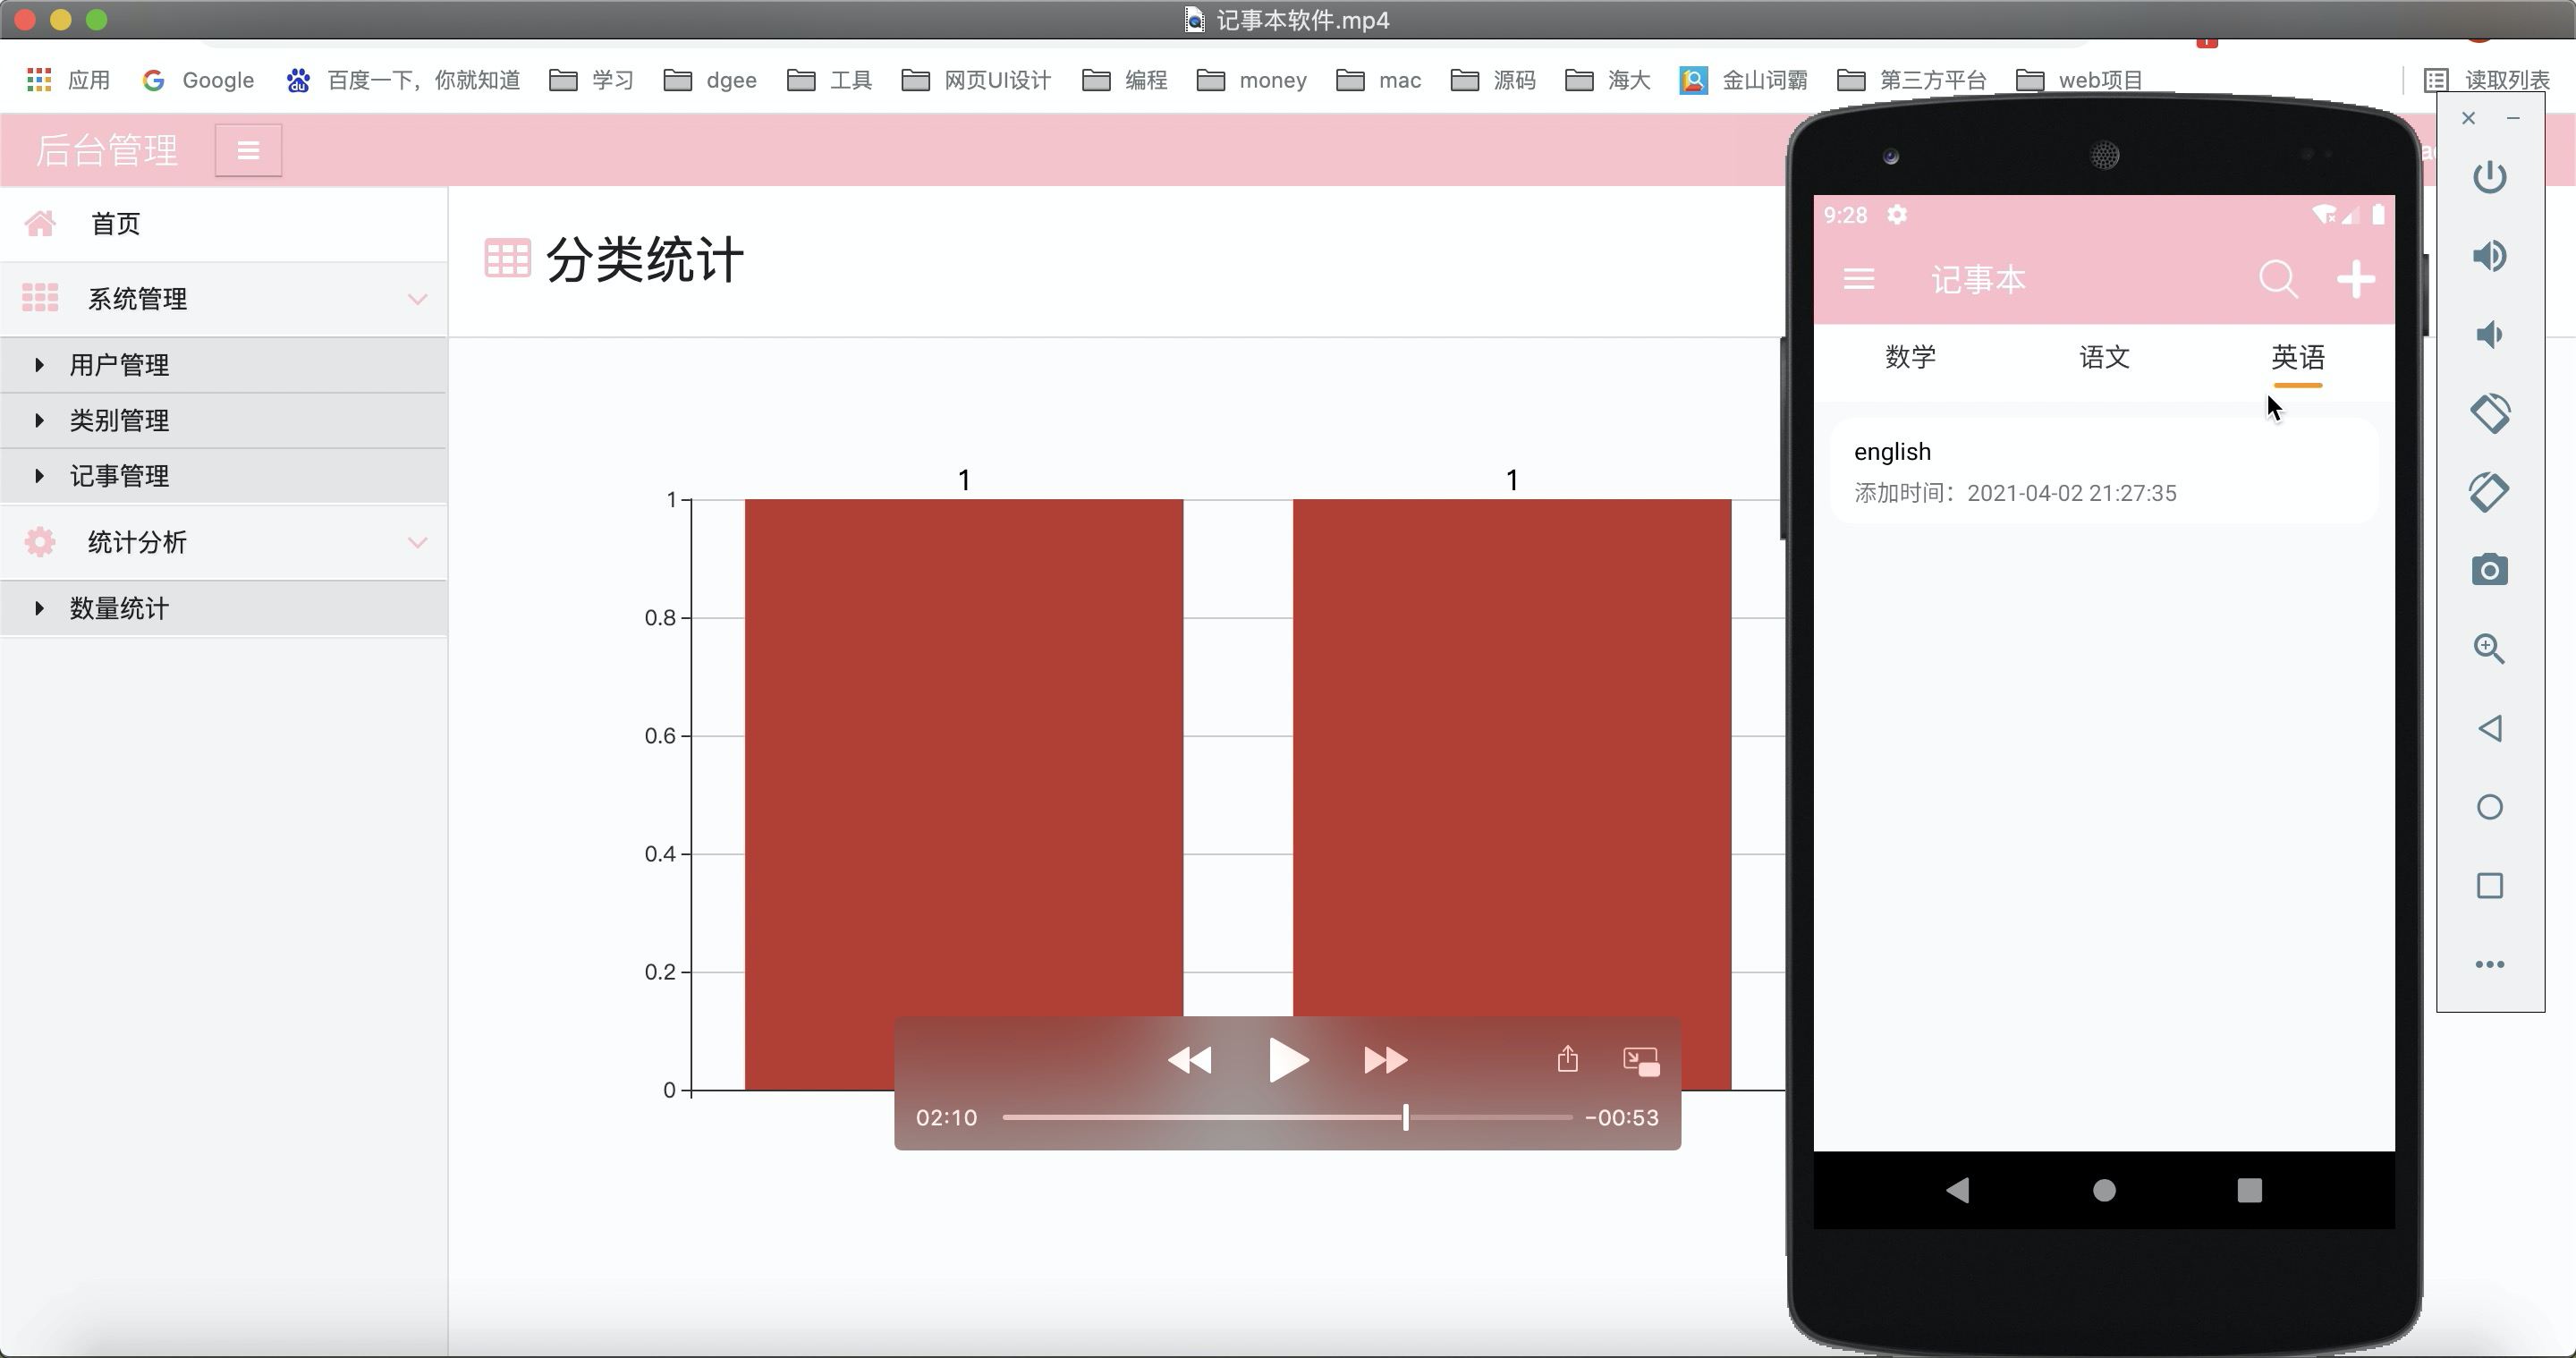Switch to the 语文 tab

[x=2104, y=358]
